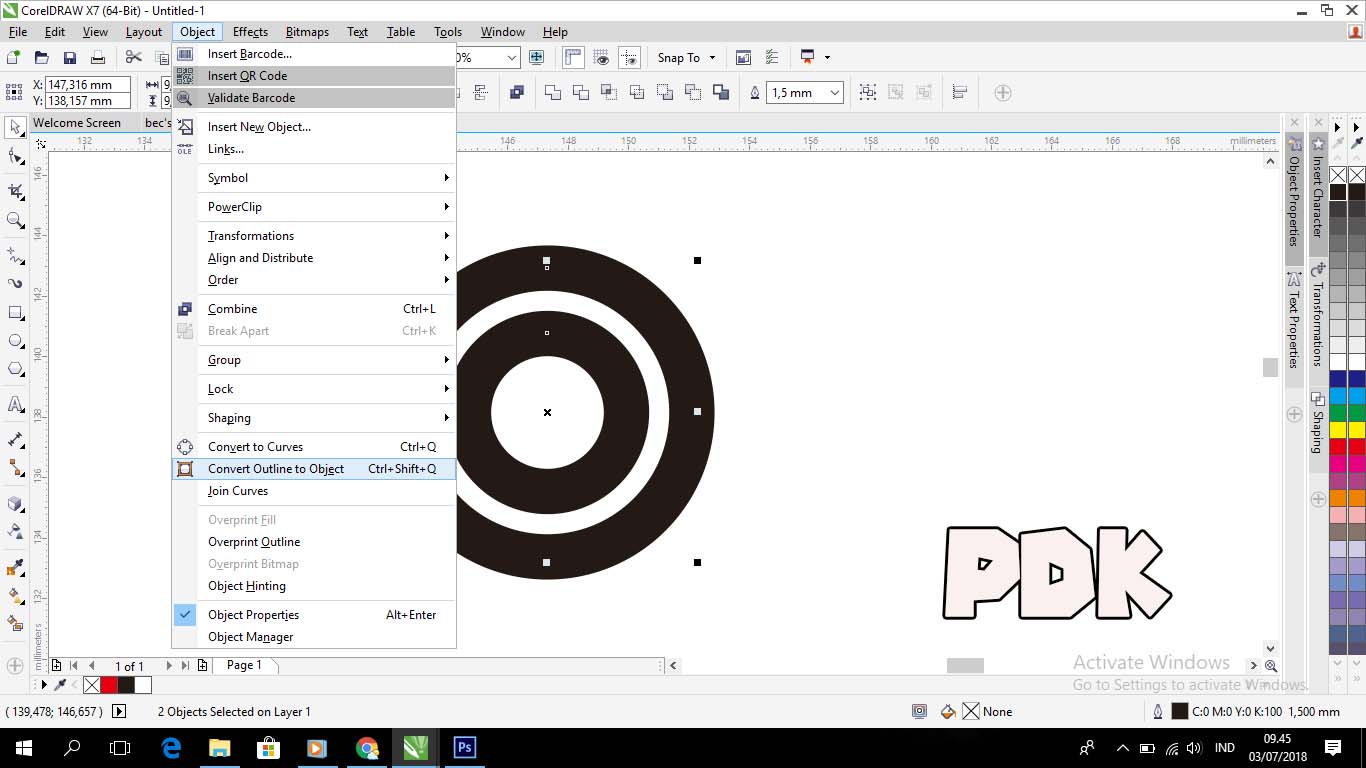Select the Pick tool
1366x768 pixels.
[x=15, y=127]
